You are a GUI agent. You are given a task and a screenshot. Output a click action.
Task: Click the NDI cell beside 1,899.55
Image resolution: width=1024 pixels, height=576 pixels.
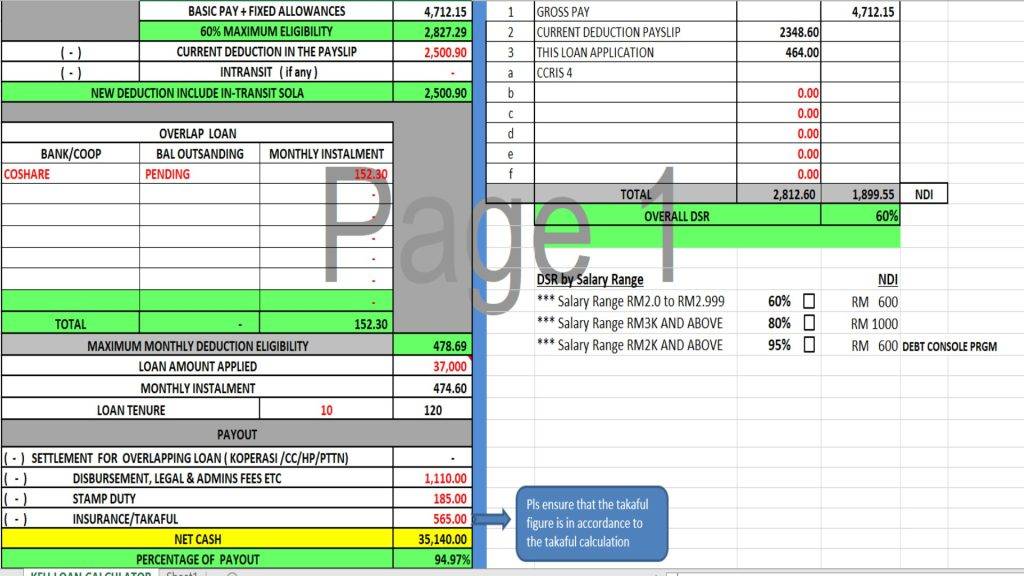[923, 194]
